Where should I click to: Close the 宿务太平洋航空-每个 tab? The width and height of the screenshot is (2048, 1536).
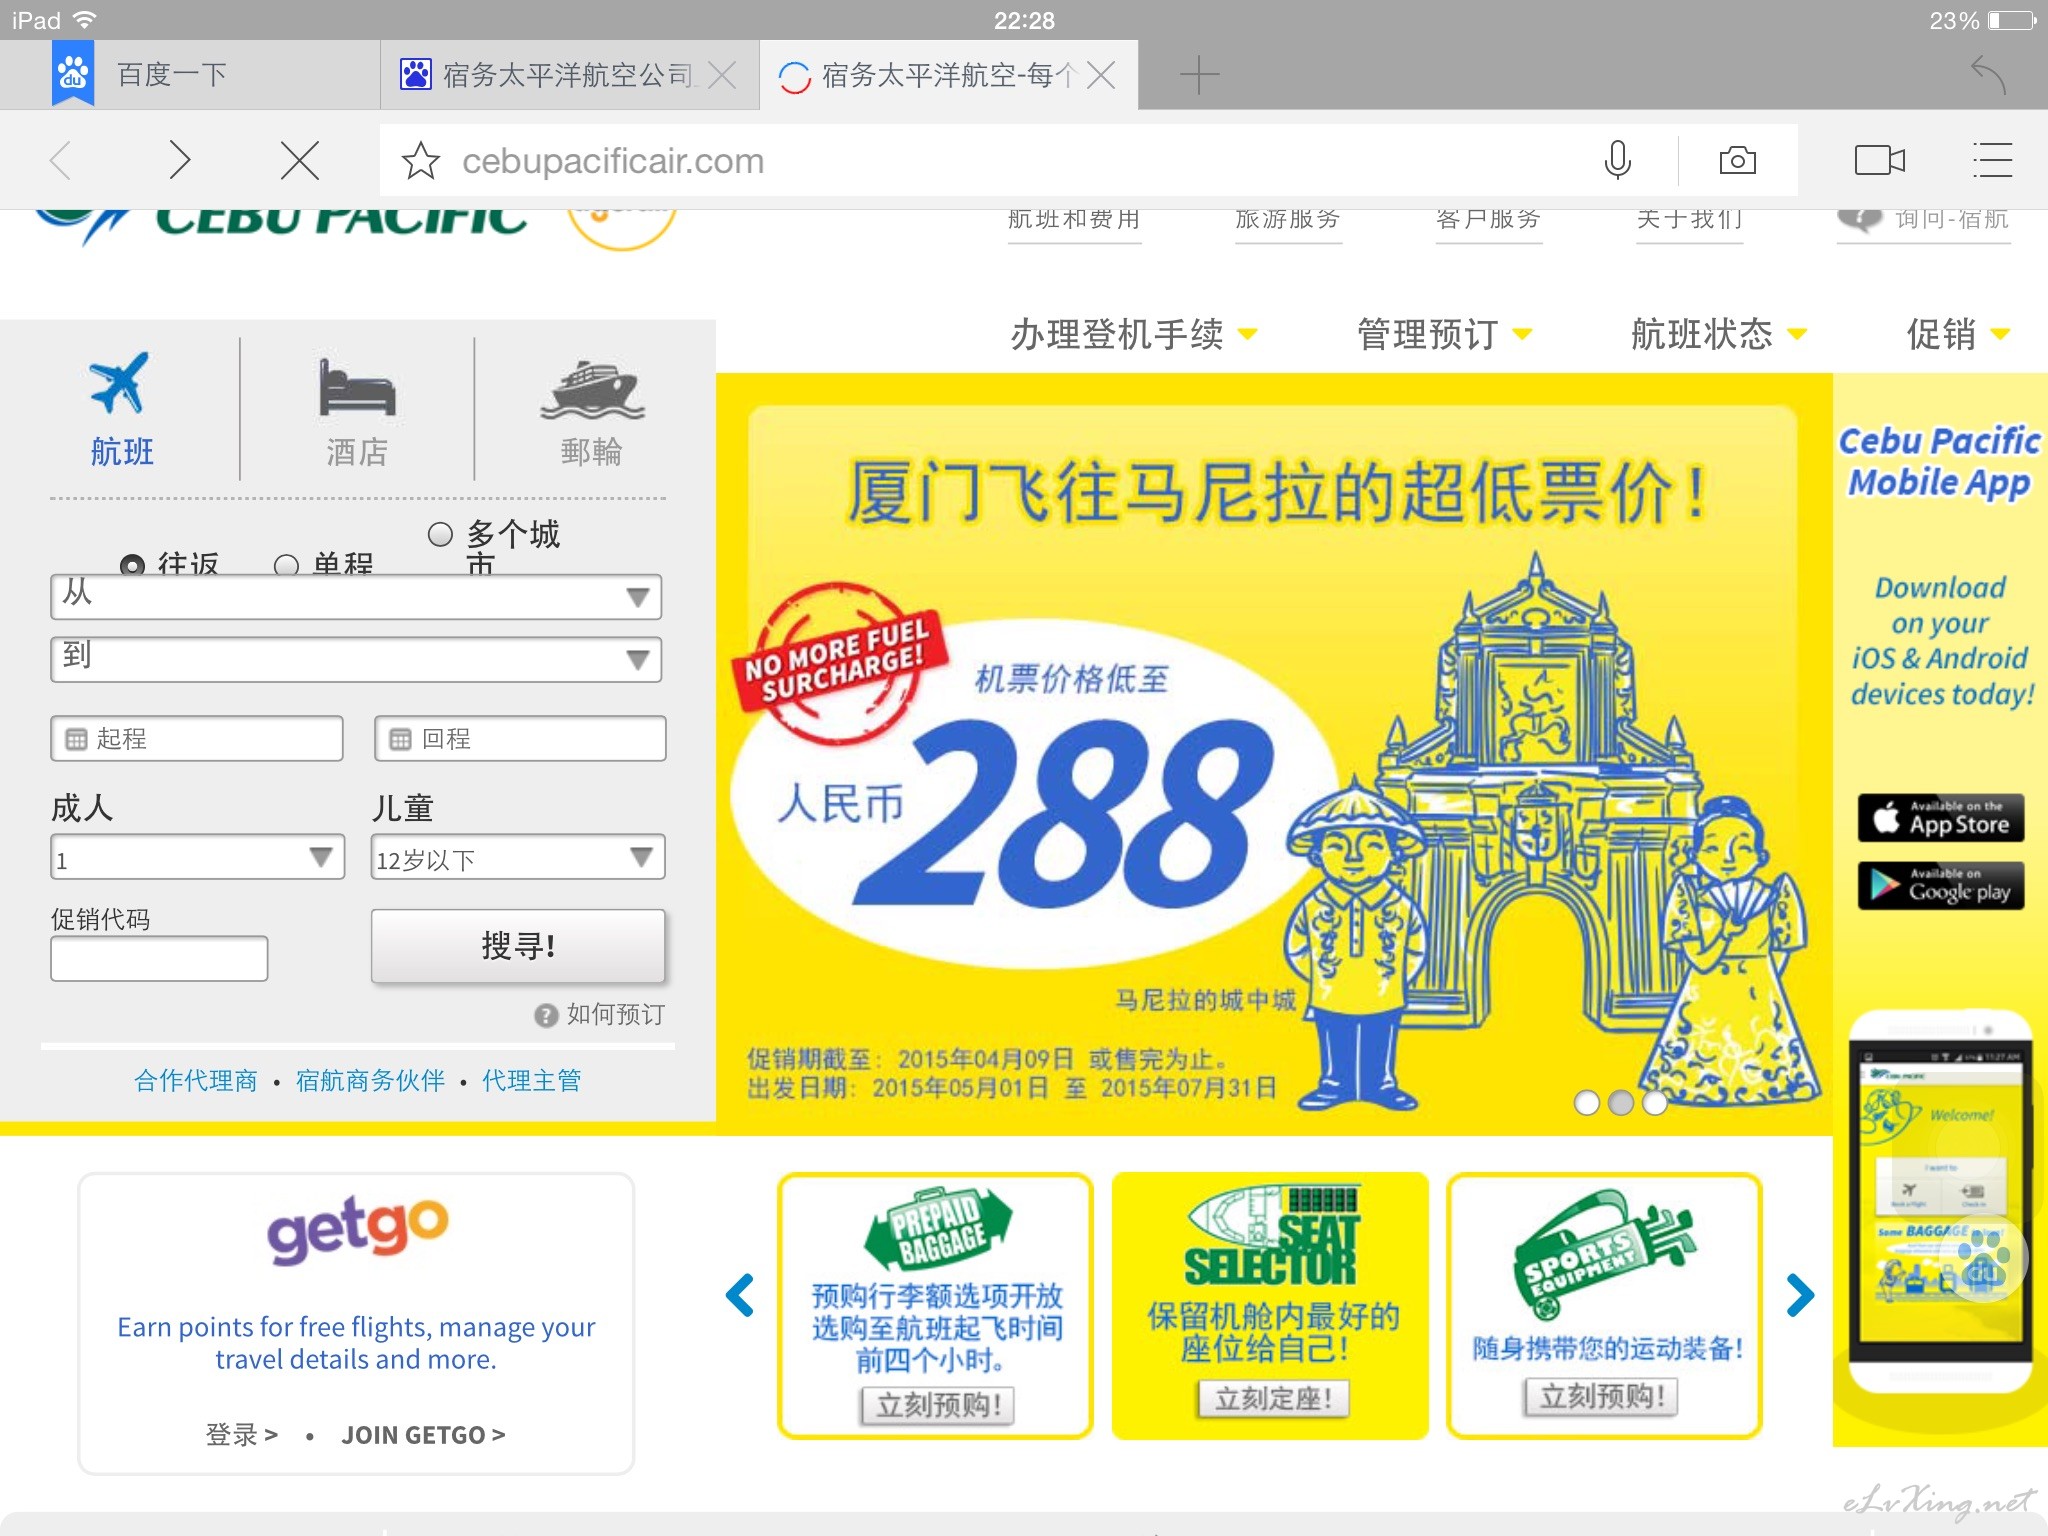click(x=1101, y=75)
